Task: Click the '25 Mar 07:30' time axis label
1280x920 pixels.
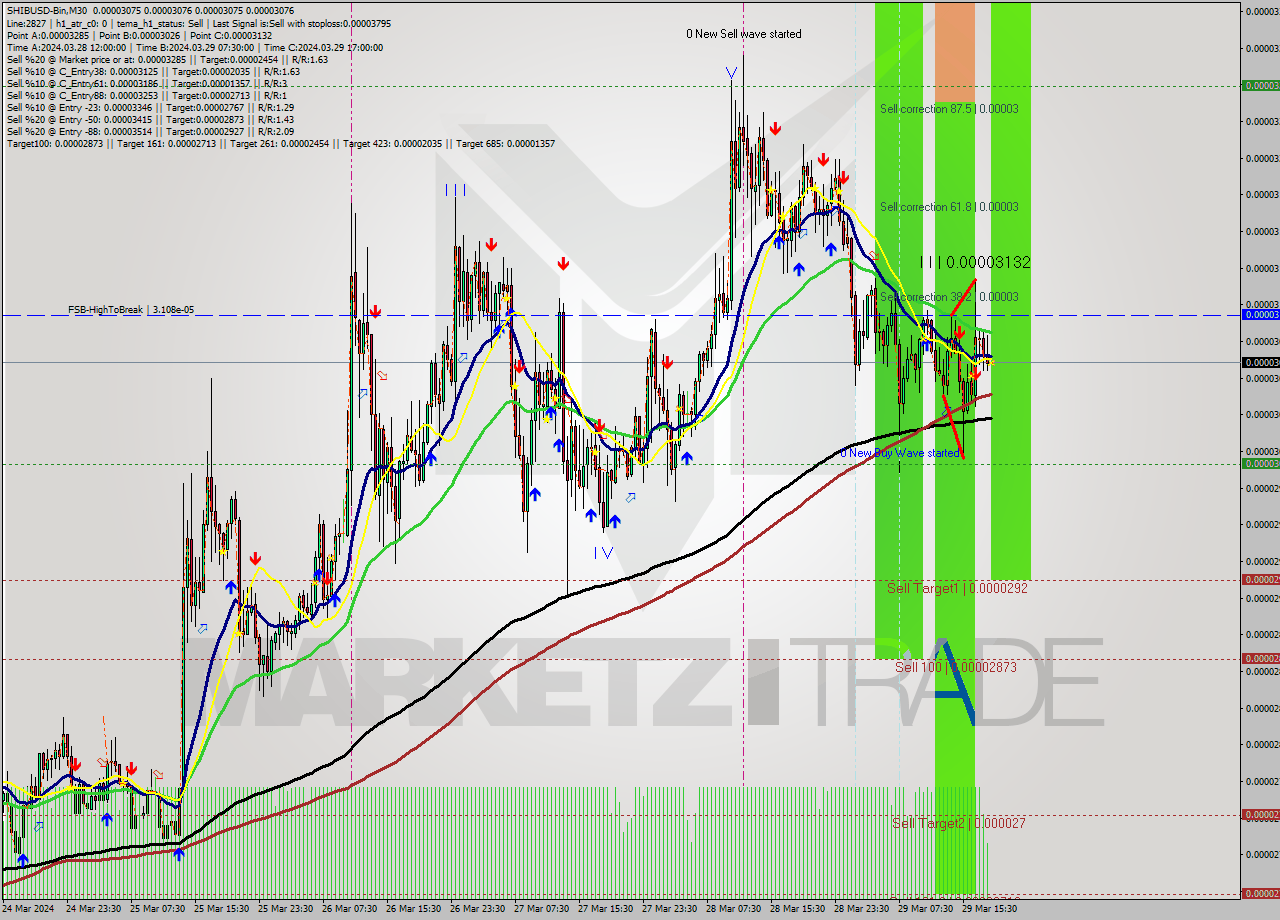Action: [x=158, y=909]
